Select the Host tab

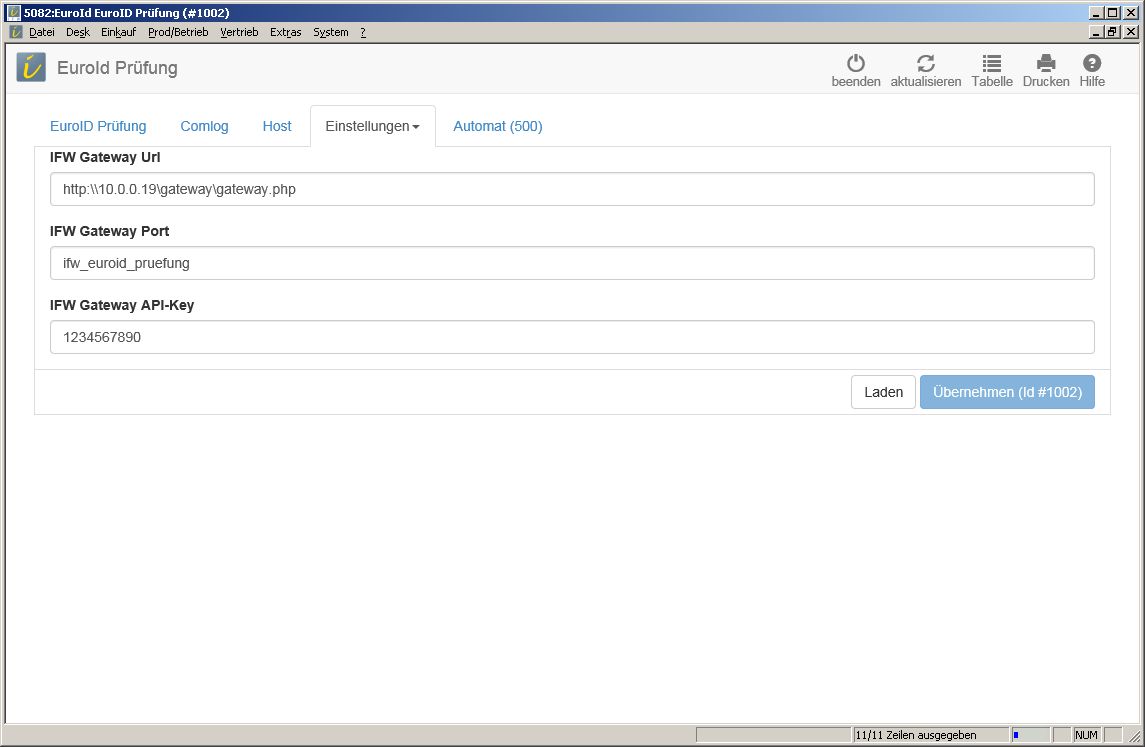277,126
